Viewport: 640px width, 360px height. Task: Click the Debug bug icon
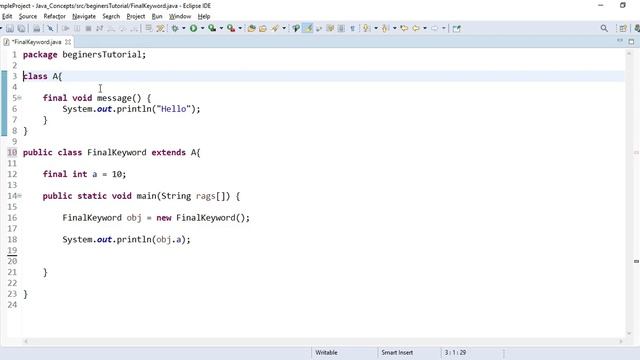[175, 29]
